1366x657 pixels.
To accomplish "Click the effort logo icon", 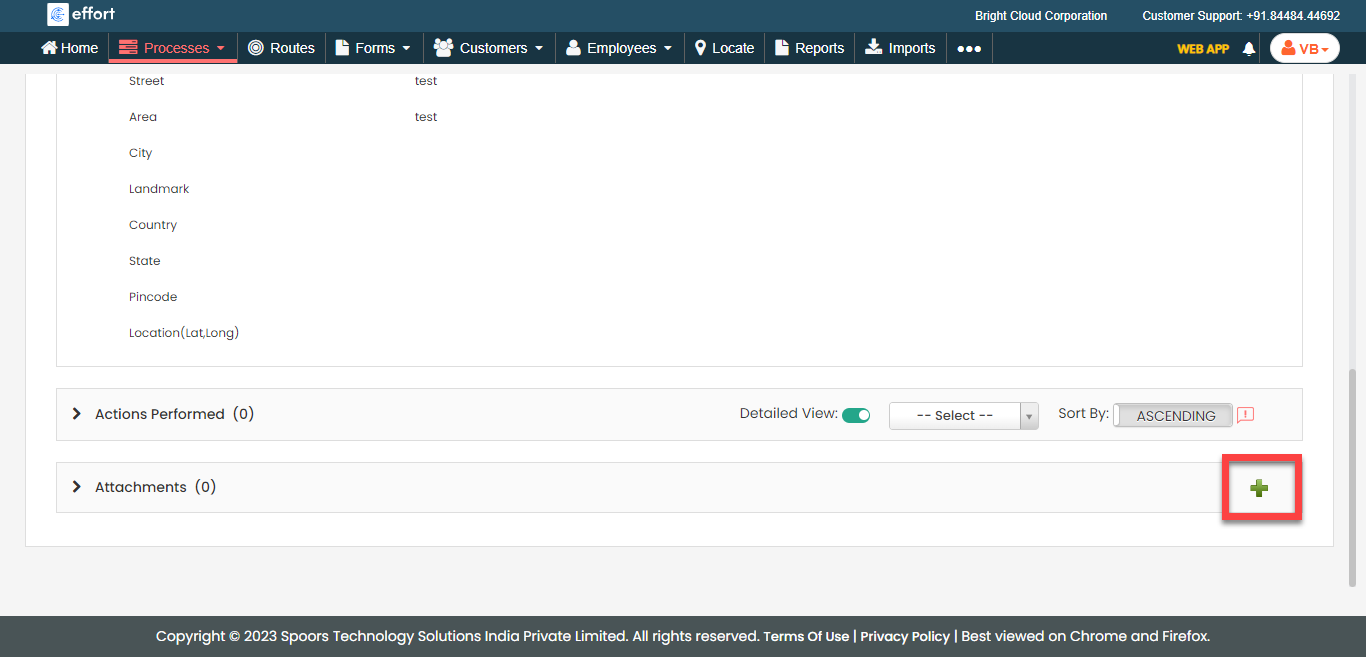I will [x=58, y=15].
